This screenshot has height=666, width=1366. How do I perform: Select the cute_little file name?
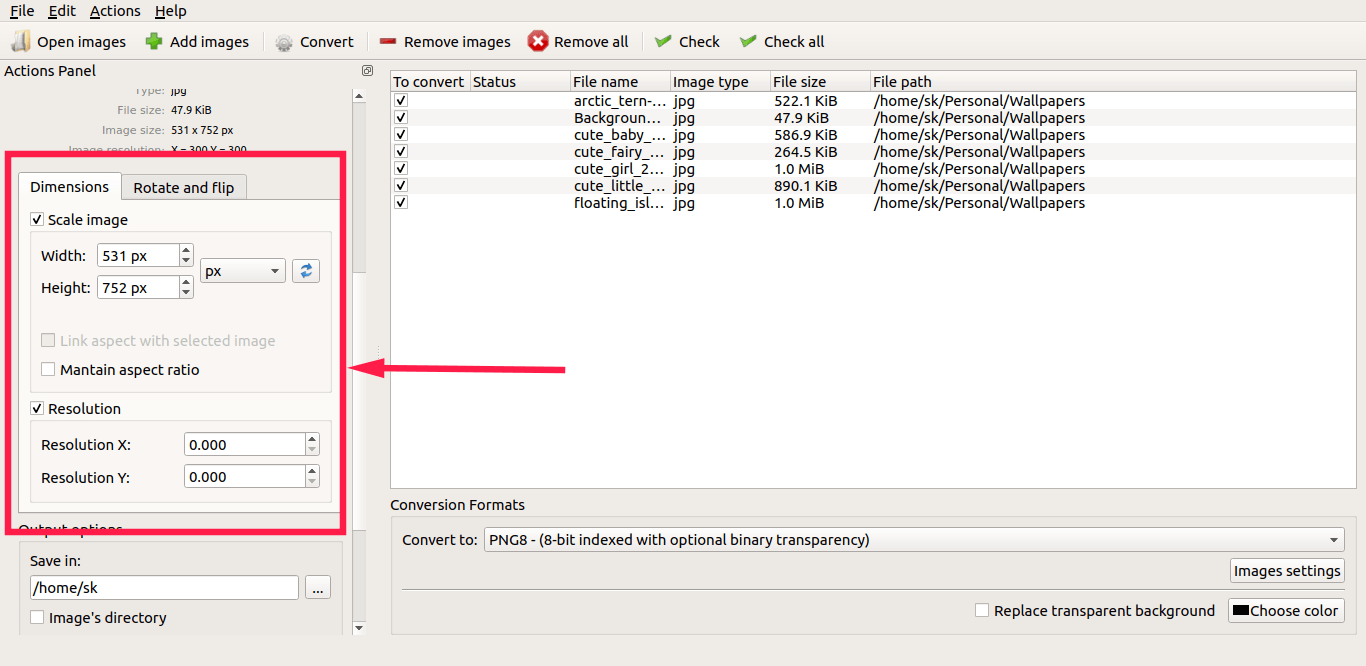tap(620, 186)
